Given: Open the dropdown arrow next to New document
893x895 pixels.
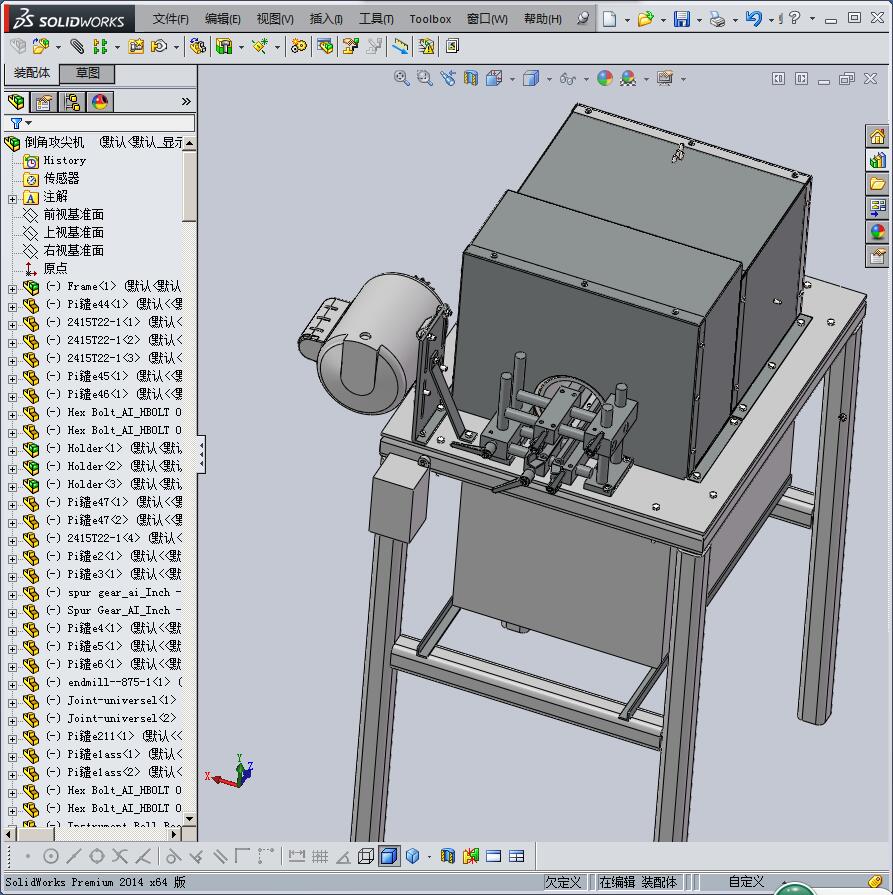Looking at the screenshot, I should [627, 20].
